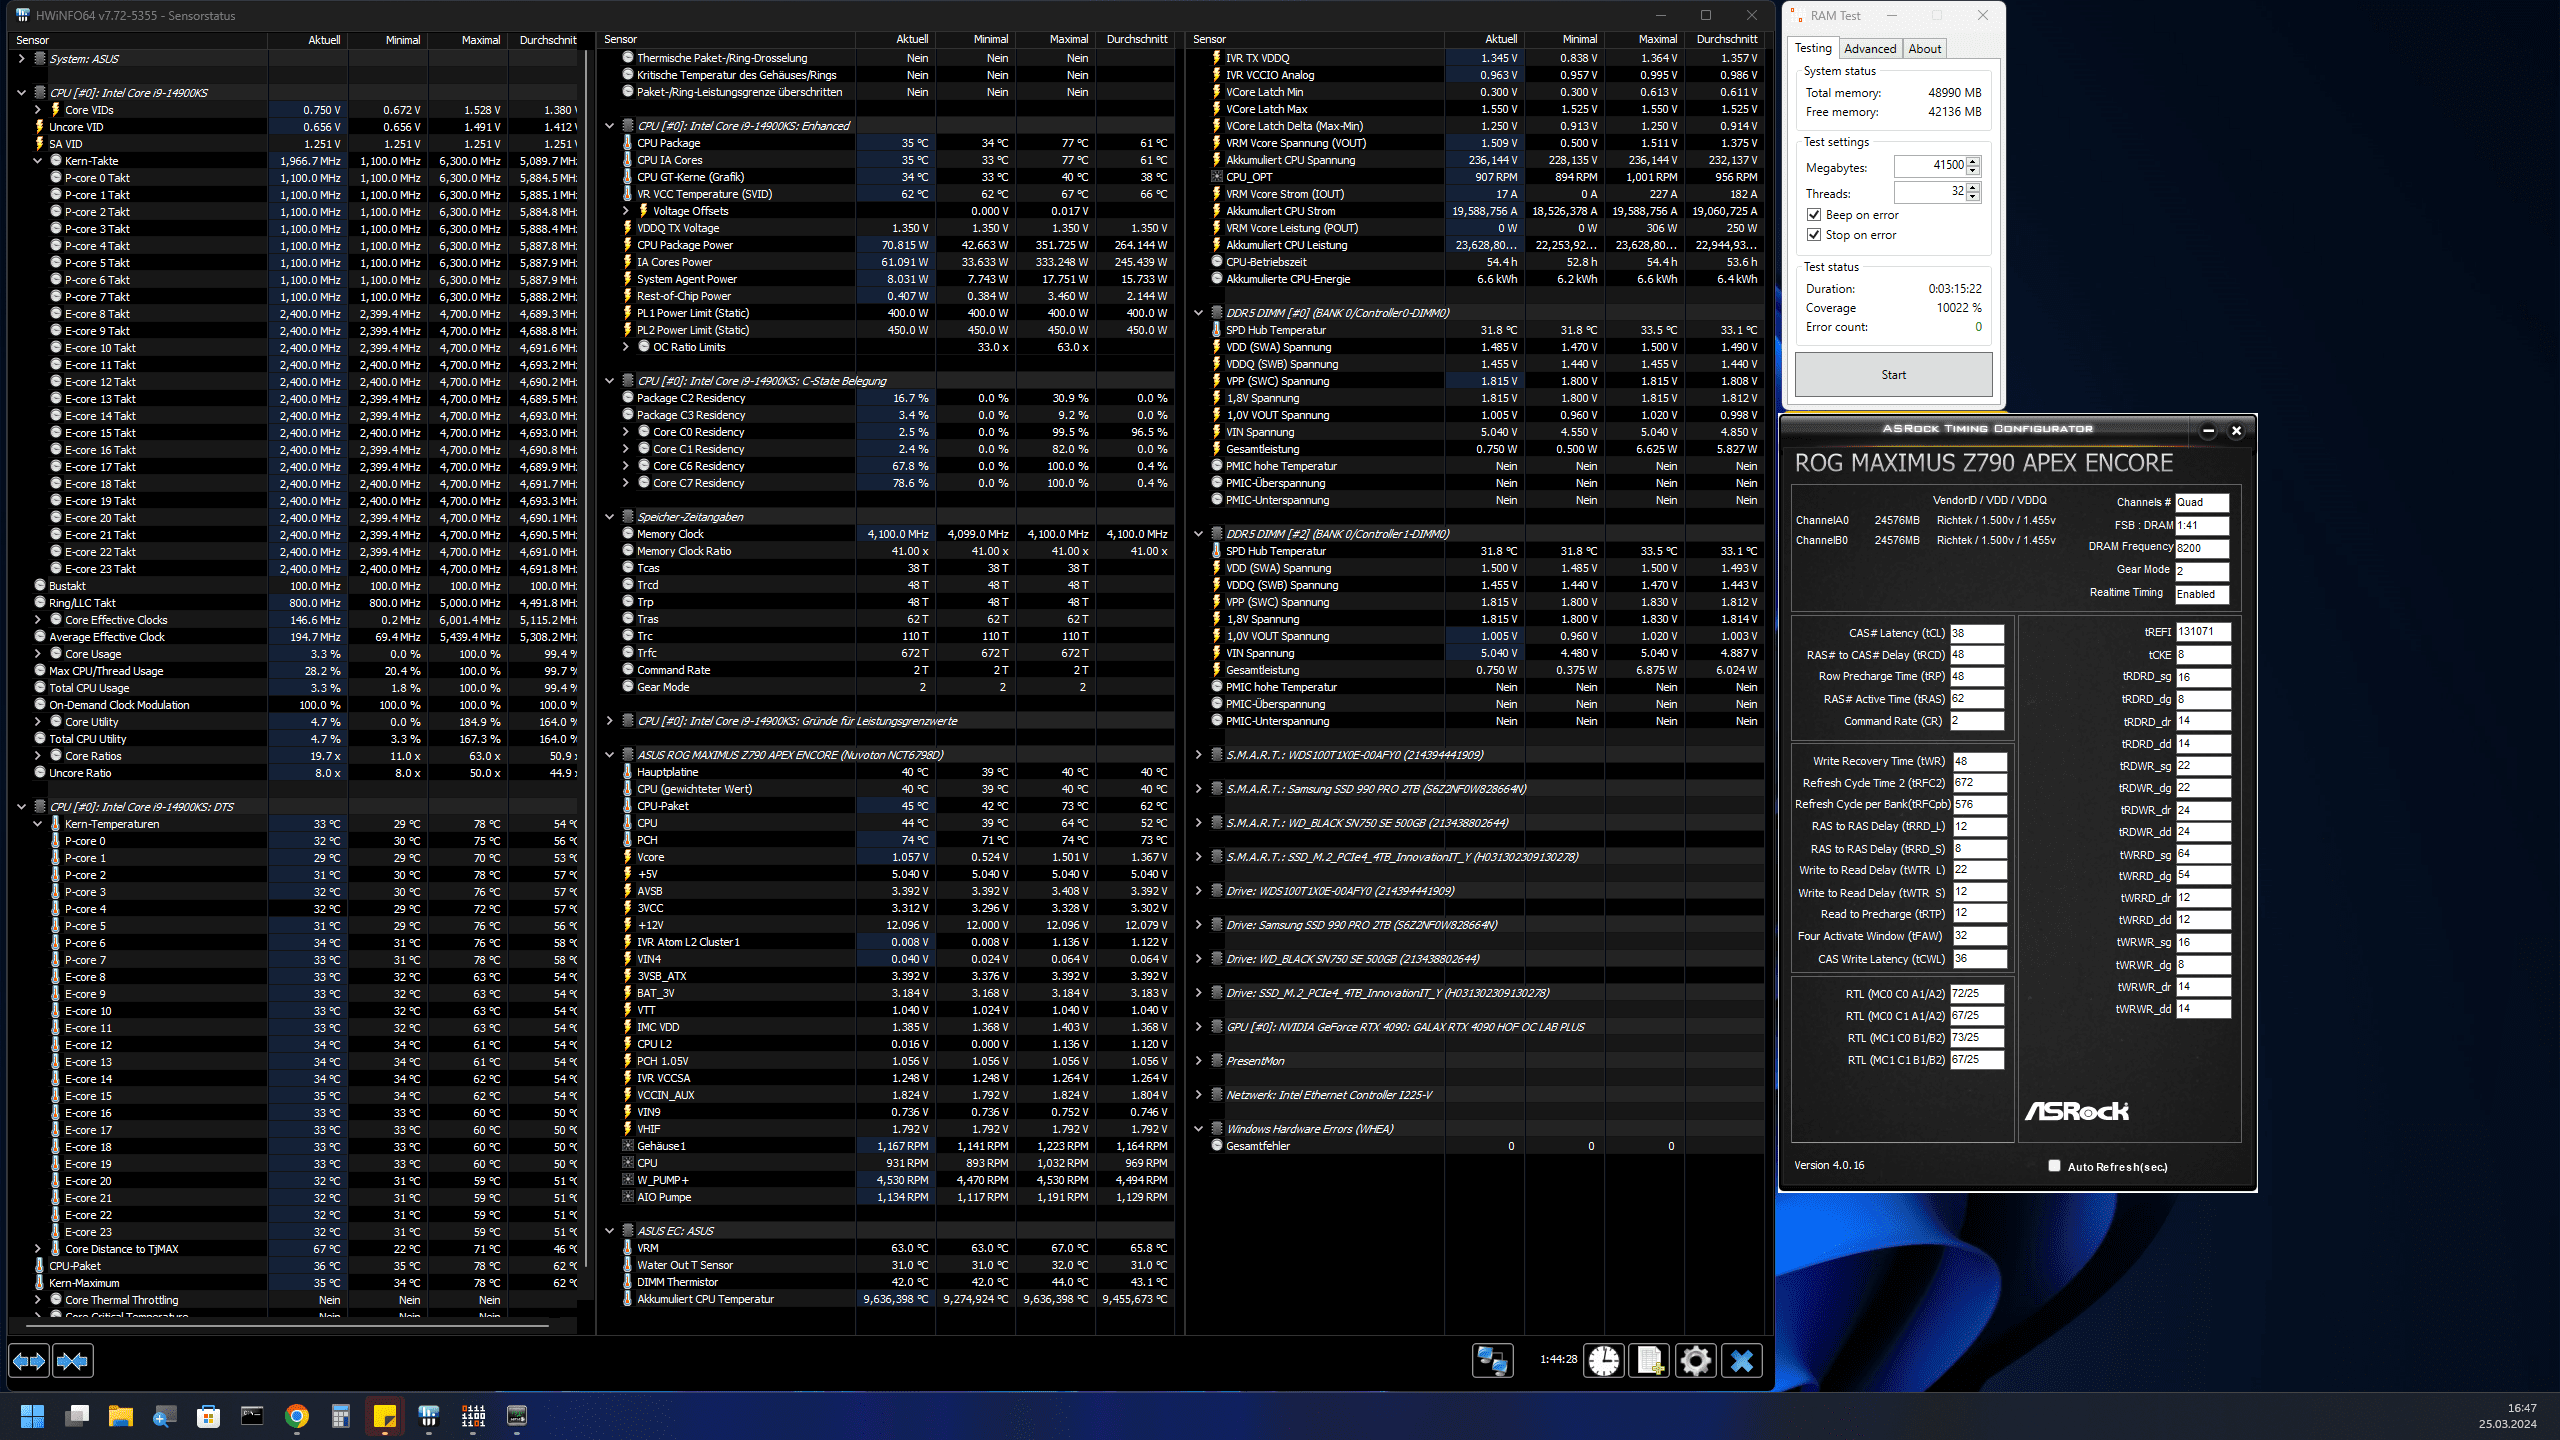This screenshot has height=1440, width=2560.
Task: Collapse the Speicher-Zeitangaben section
Action: 610,517
